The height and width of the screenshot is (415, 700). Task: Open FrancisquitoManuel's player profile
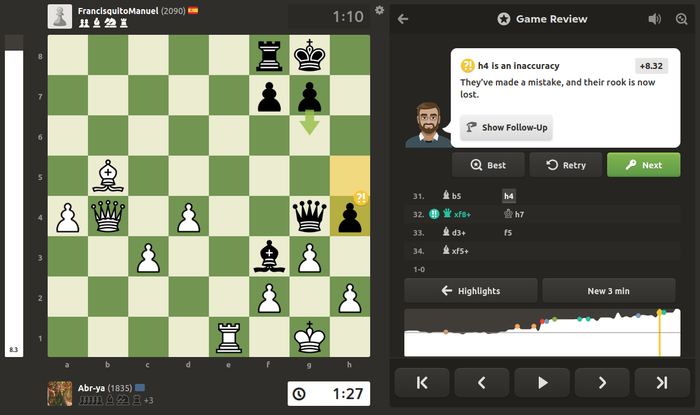coord(115,10)
